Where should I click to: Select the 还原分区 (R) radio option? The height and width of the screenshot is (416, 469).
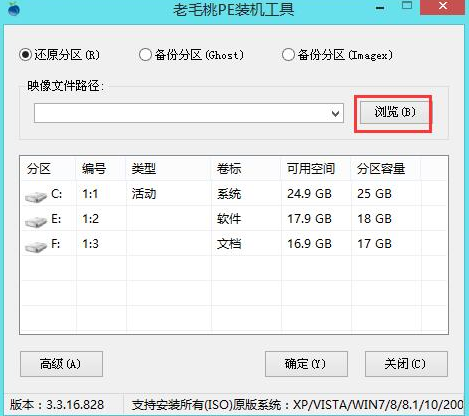pyautogui.click(x=59, y=55)
